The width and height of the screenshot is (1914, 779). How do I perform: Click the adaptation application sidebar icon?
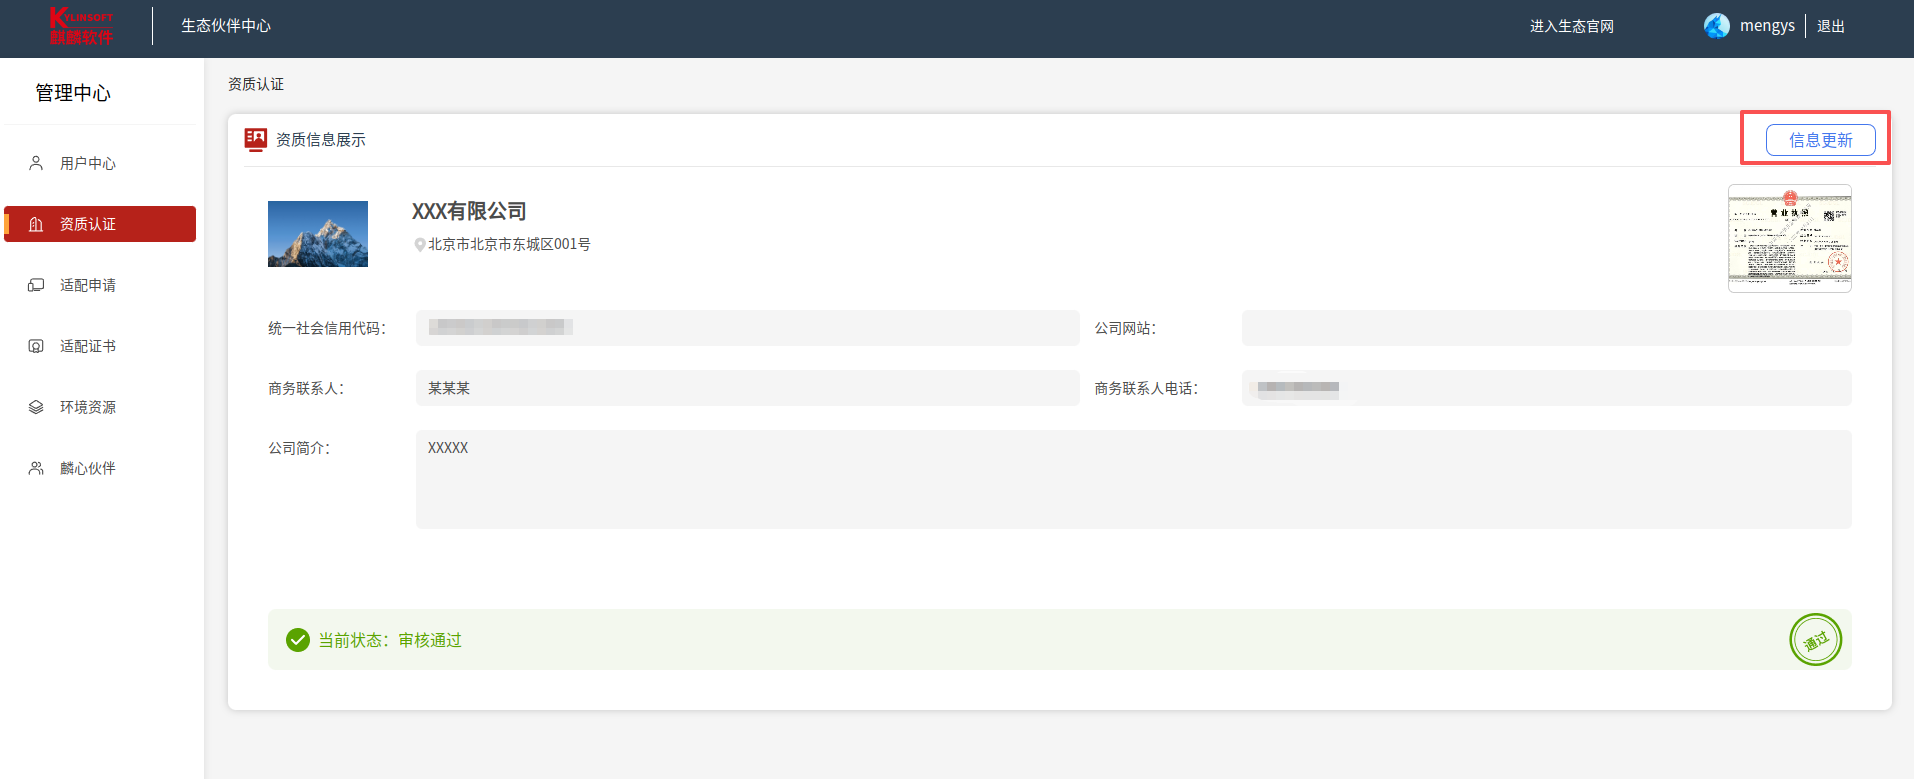click(36, 285)
